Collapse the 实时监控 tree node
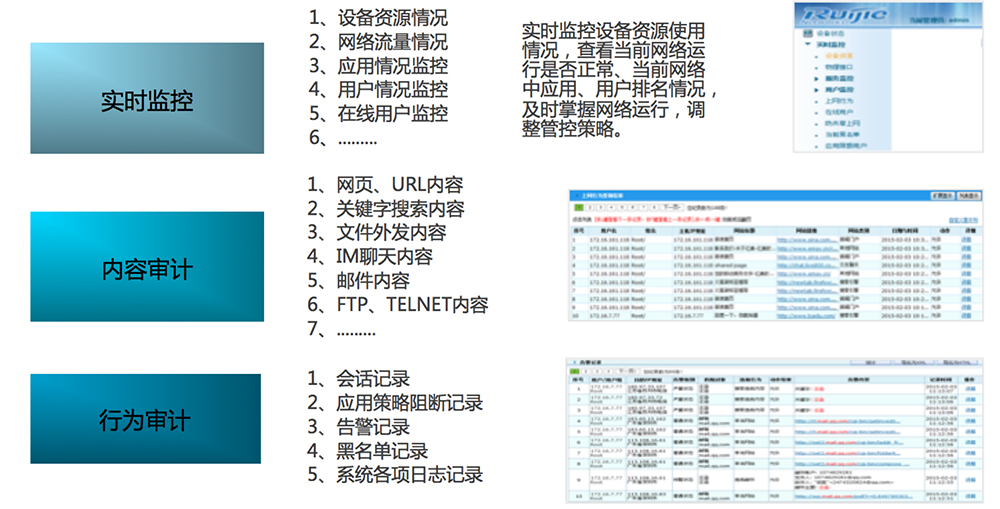 [x=808, y=45]
